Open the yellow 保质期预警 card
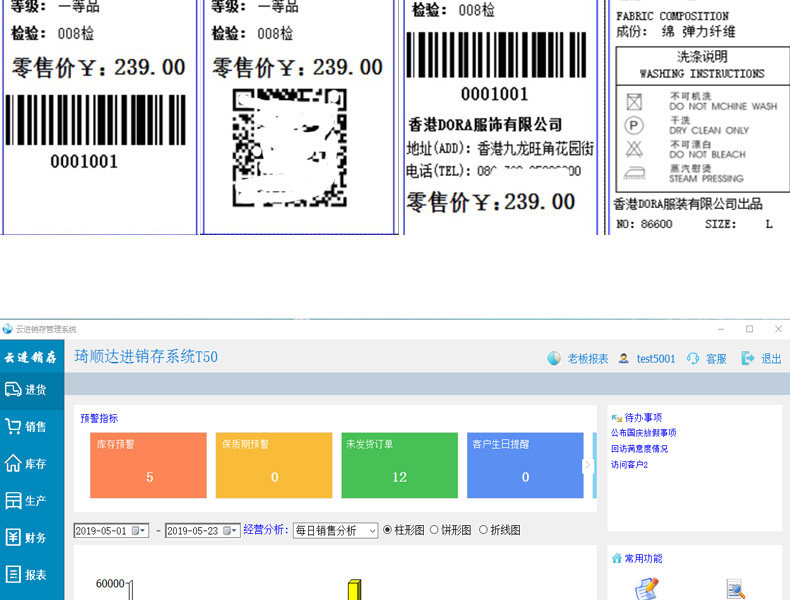790x600 pixels. (x=274, y=465)
